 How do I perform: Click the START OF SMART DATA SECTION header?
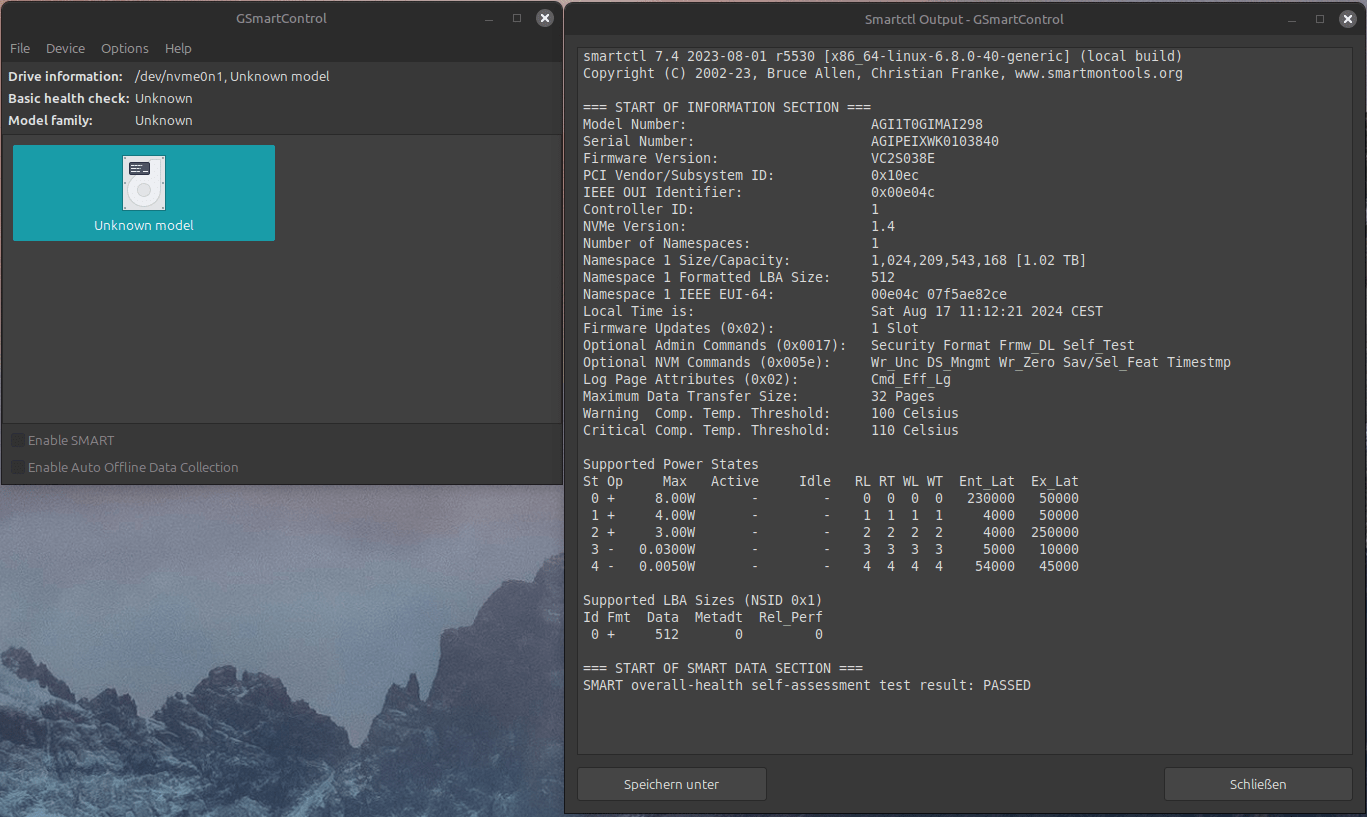[723, 668]
